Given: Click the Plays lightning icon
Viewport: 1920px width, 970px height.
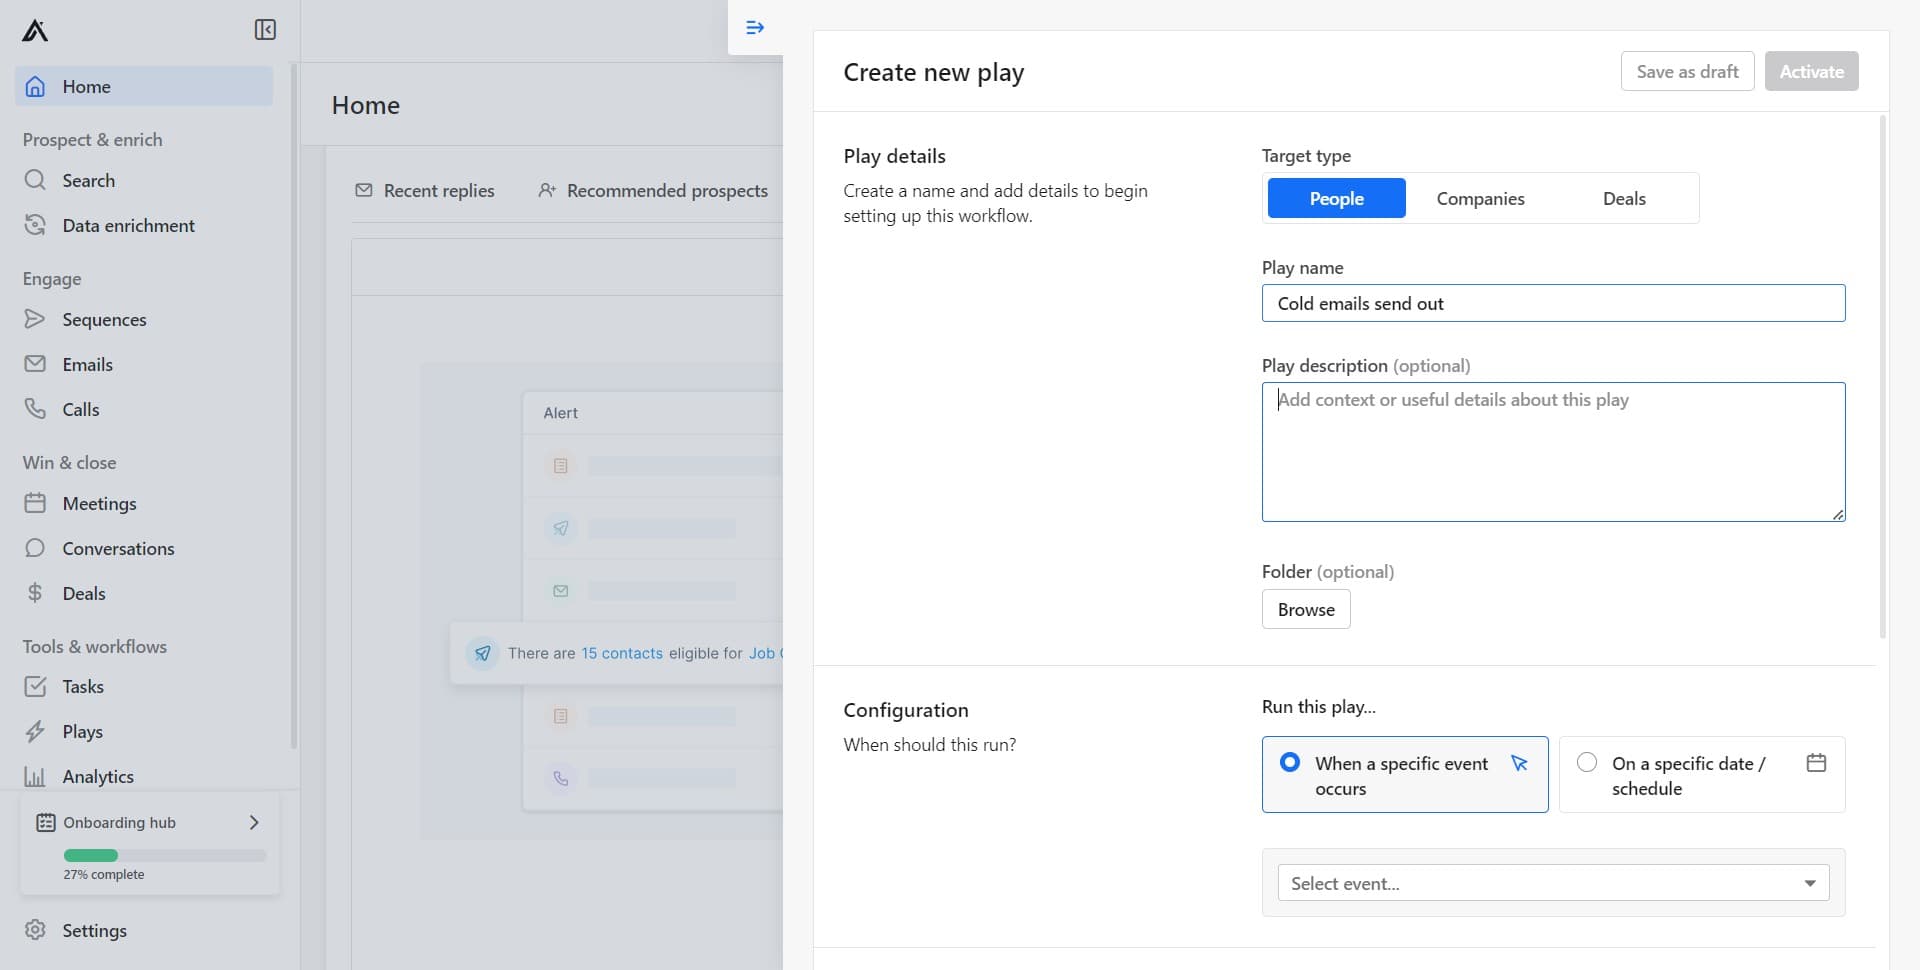Looking at the screenshot, I should pos(35,731).
